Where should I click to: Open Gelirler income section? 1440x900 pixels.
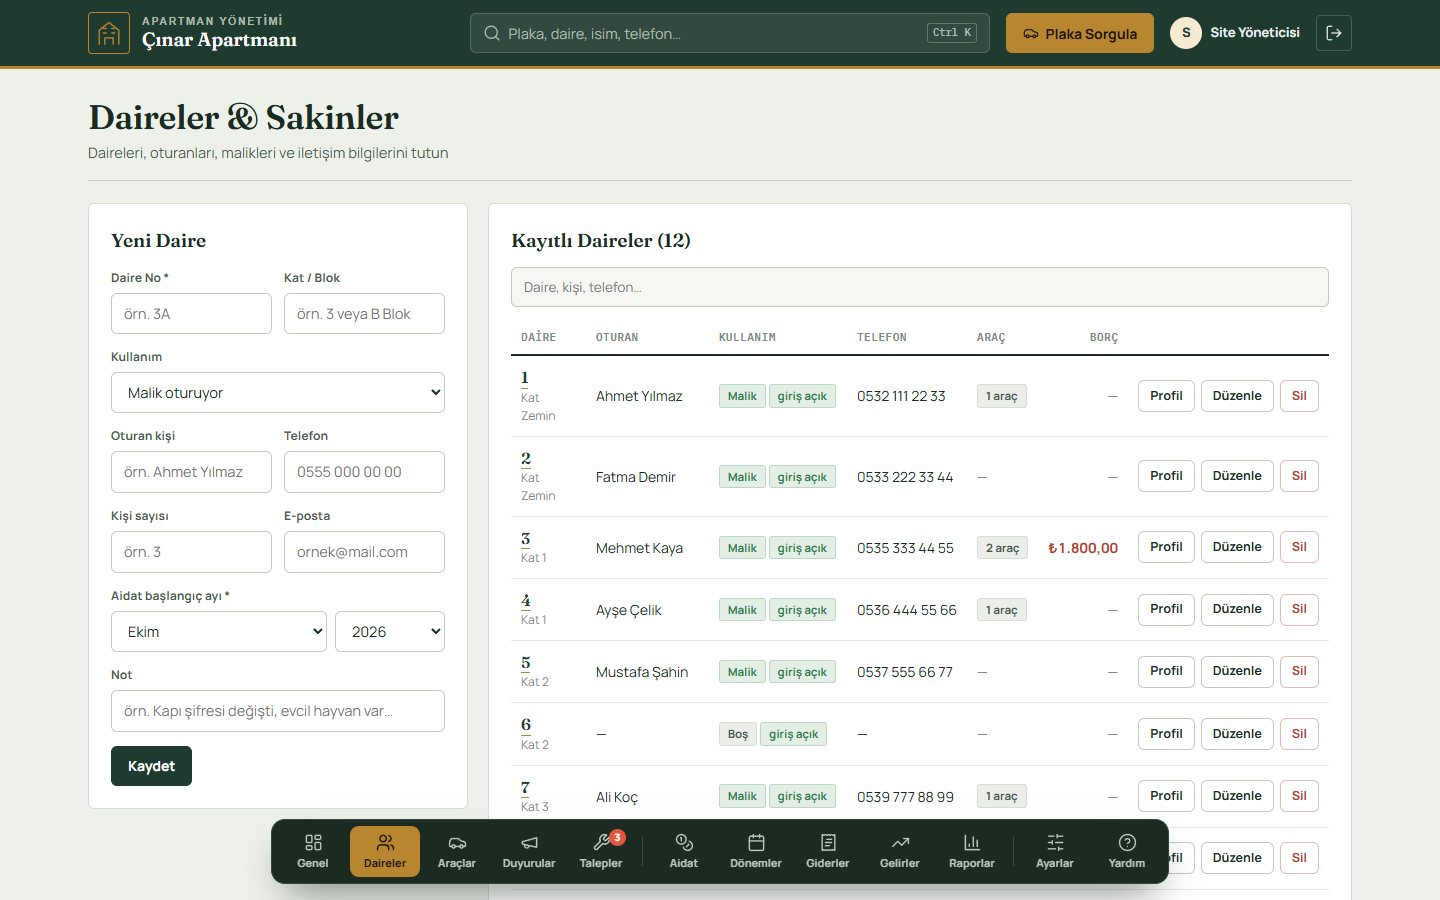[x=900, y=851]
